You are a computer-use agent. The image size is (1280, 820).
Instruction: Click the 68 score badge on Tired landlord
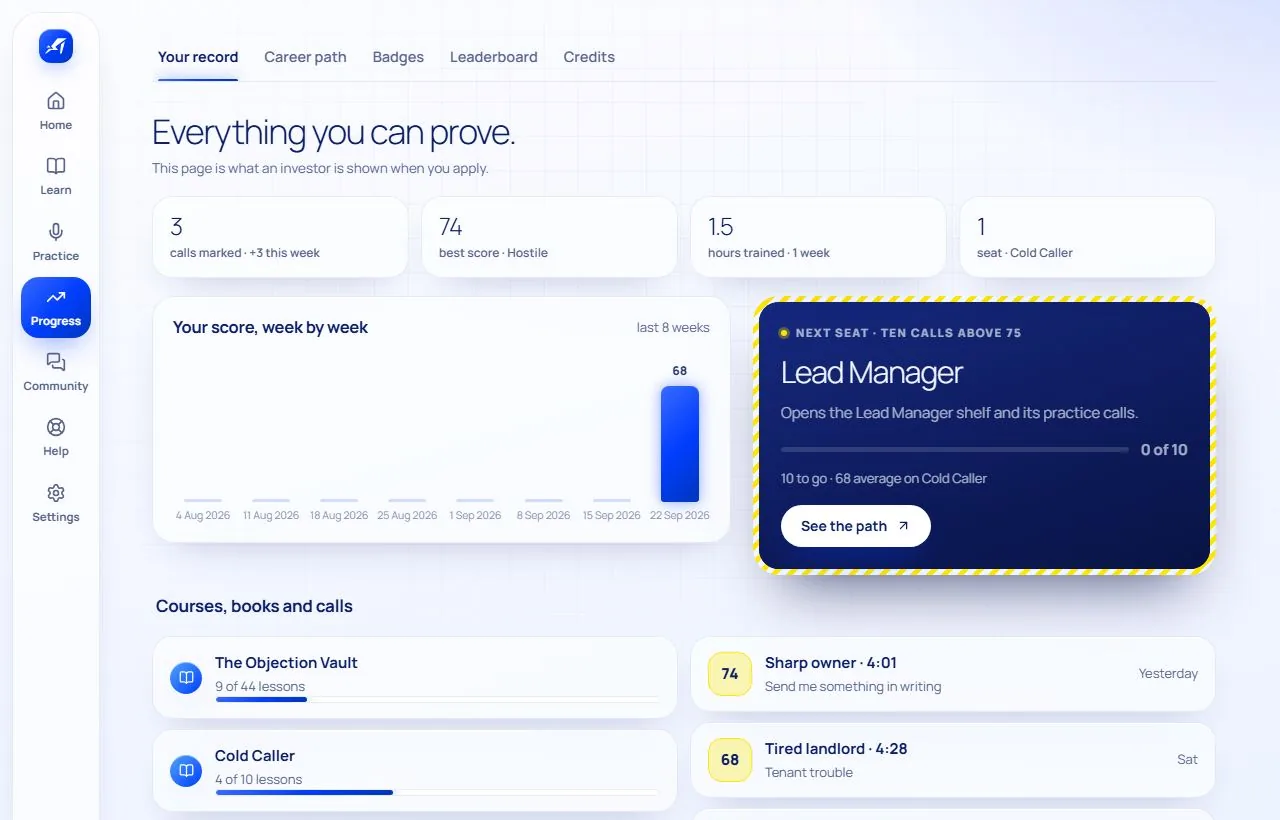(730, 760)
